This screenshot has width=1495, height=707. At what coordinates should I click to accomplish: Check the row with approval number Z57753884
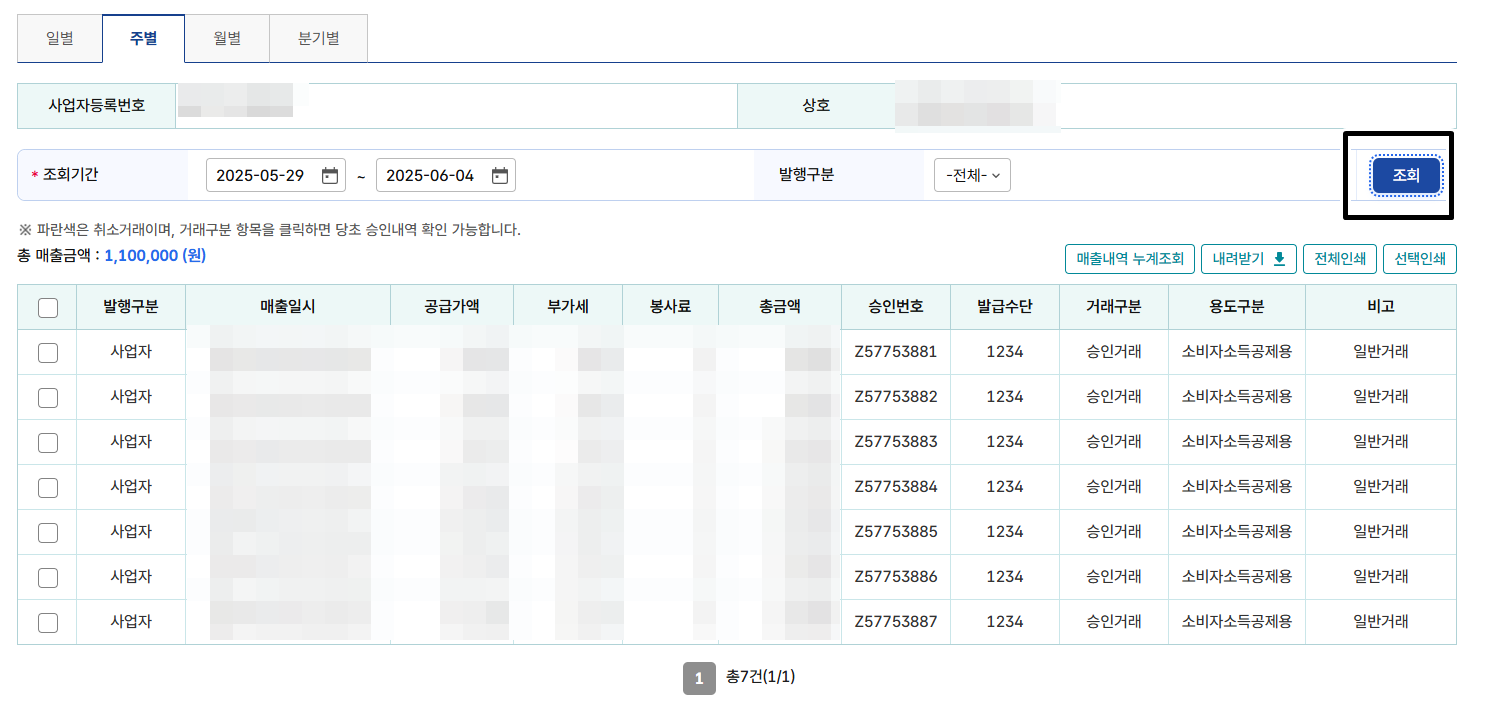click(47, 487)
